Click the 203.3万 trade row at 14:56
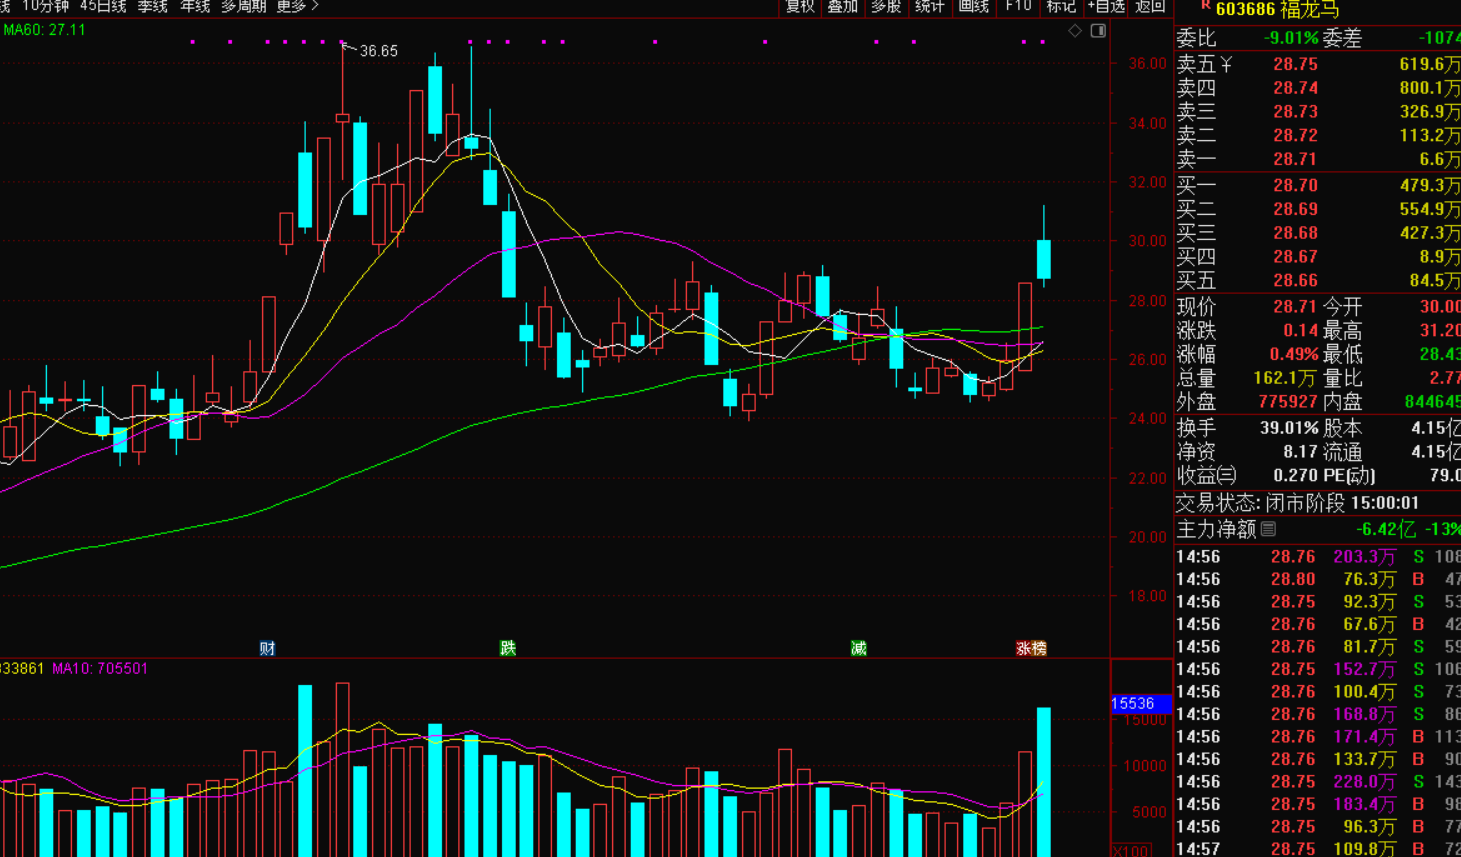This screenshot has width=1461, height=857. pos(1318,557)
